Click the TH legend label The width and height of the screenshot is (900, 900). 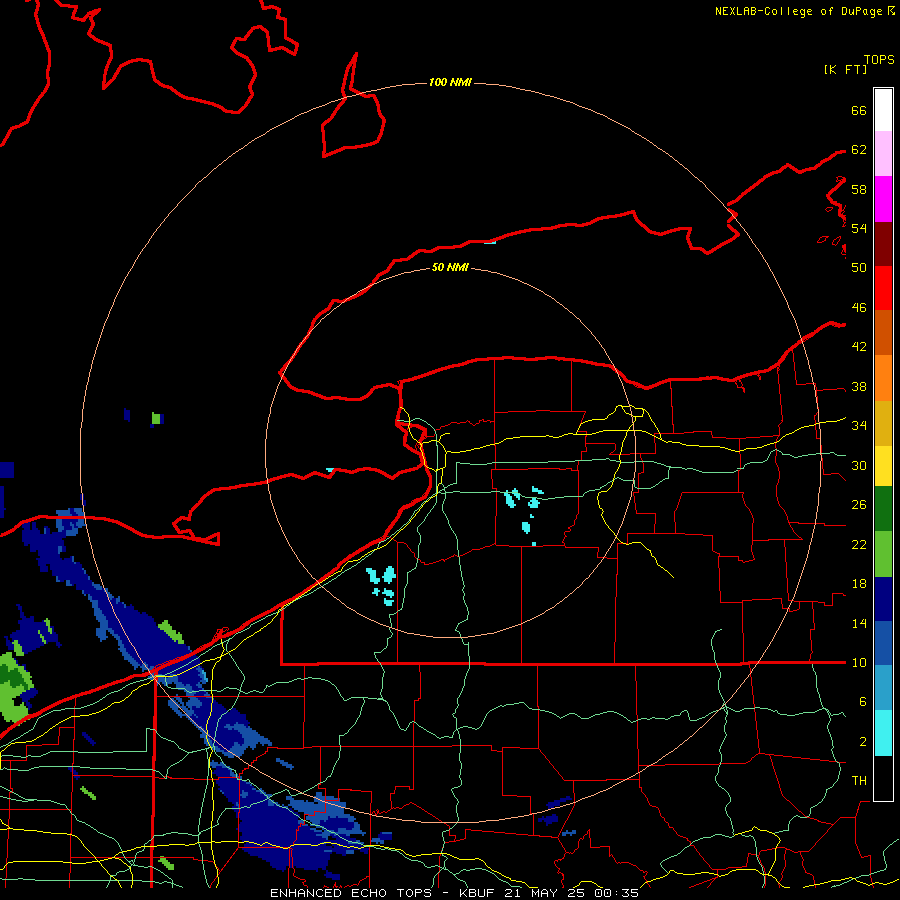coord(859,781)
